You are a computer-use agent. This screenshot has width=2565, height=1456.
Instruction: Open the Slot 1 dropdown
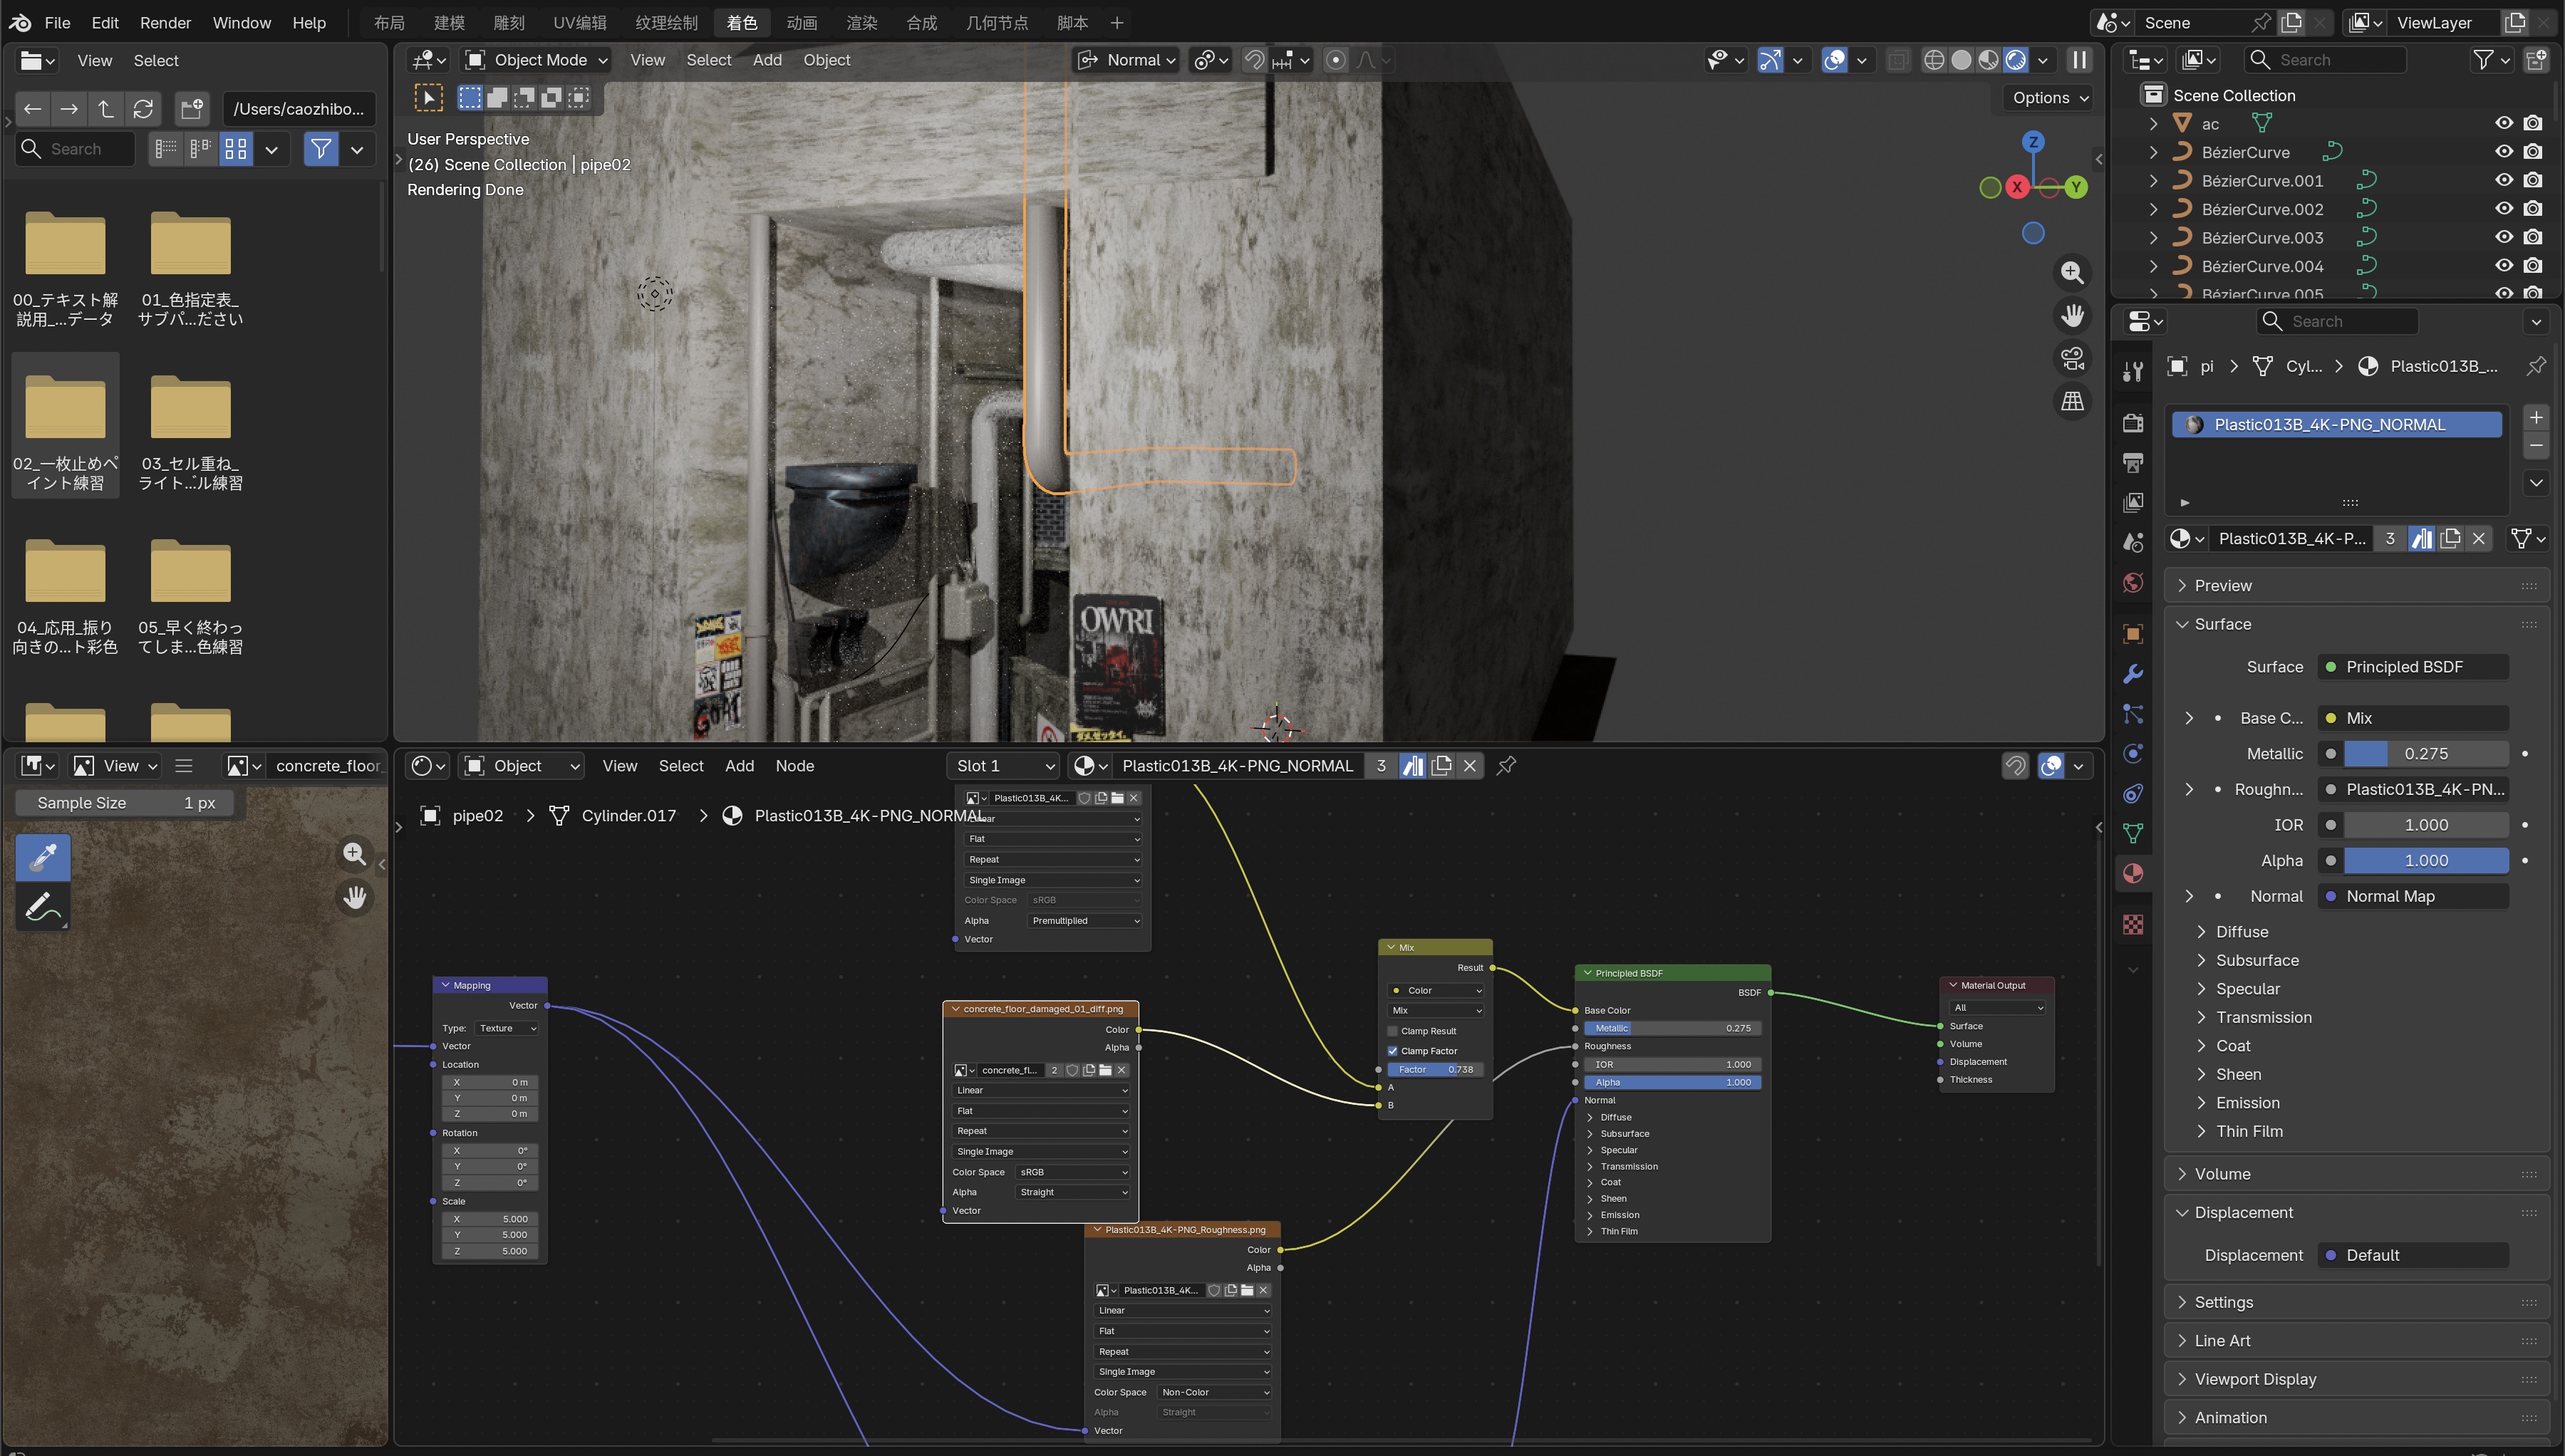(1003, 765)
